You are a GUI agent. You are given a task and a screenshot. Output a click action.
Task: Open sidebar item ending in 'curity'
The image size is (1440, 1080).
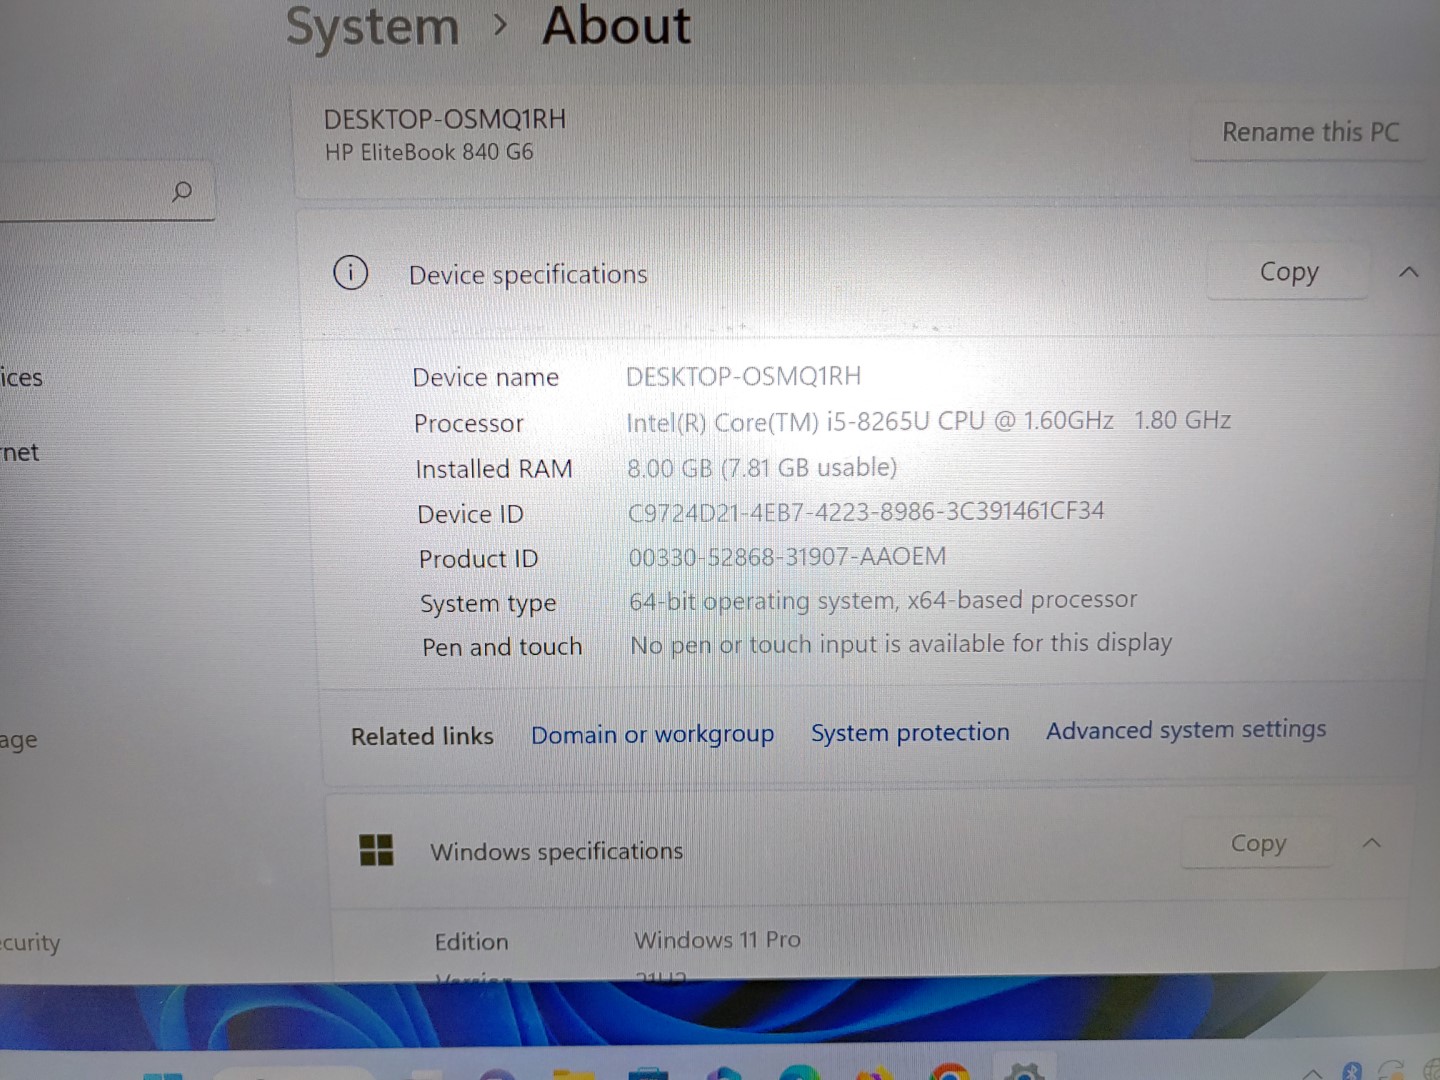30,943
